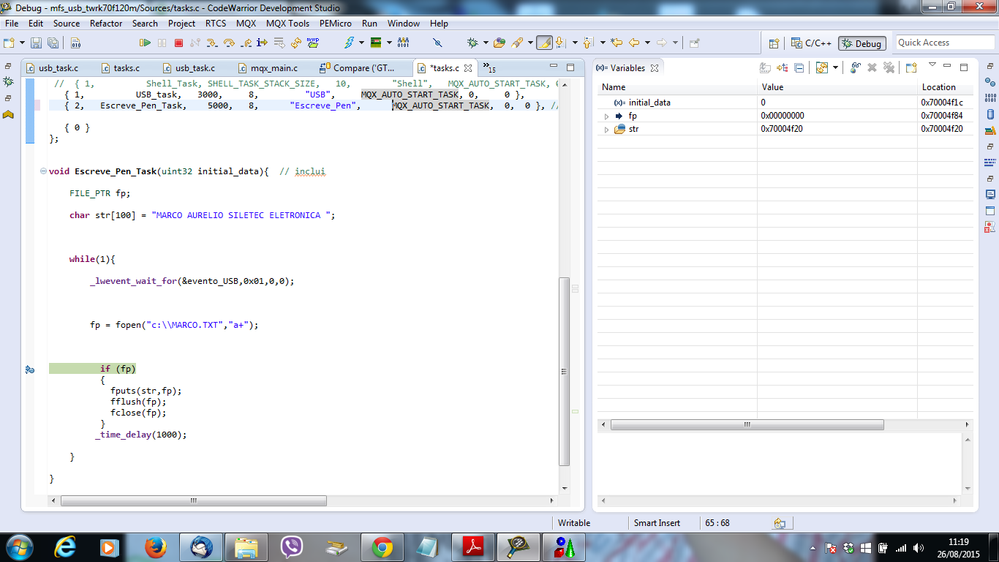999x562 pixels.
Task: Switch to the Compare editor tab
Action: point(357,68)
